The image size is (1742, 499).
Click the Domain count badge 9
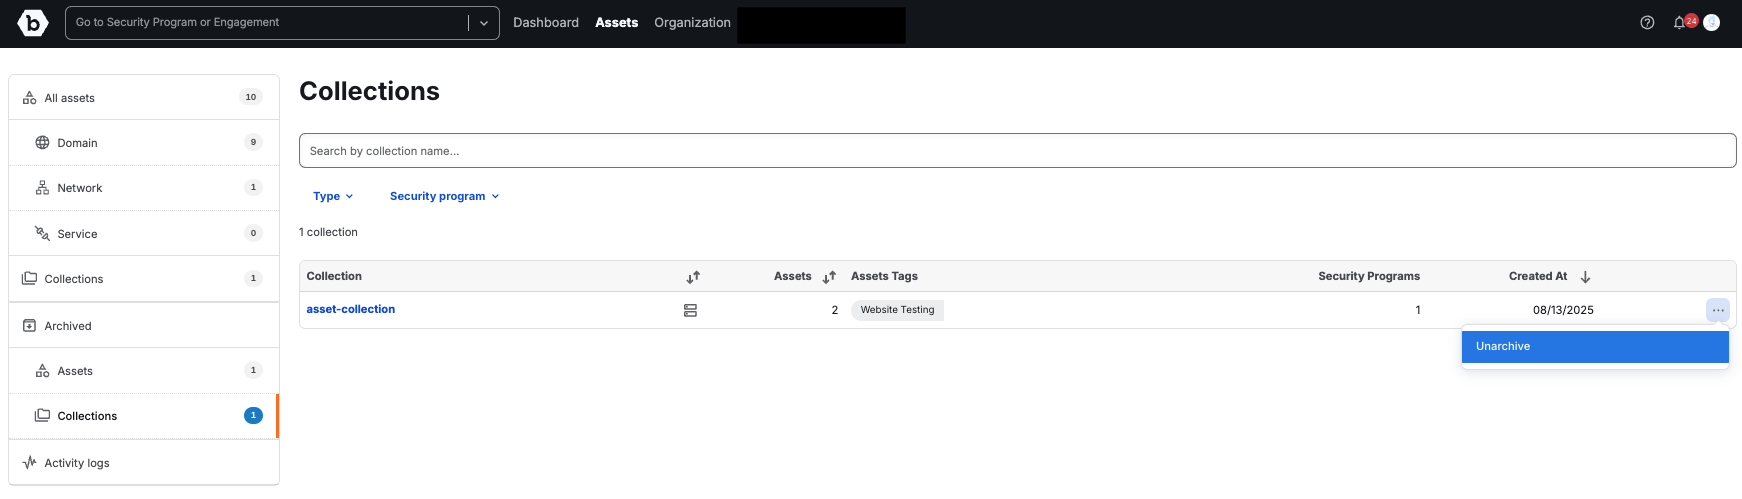click(x=253, y=142)
